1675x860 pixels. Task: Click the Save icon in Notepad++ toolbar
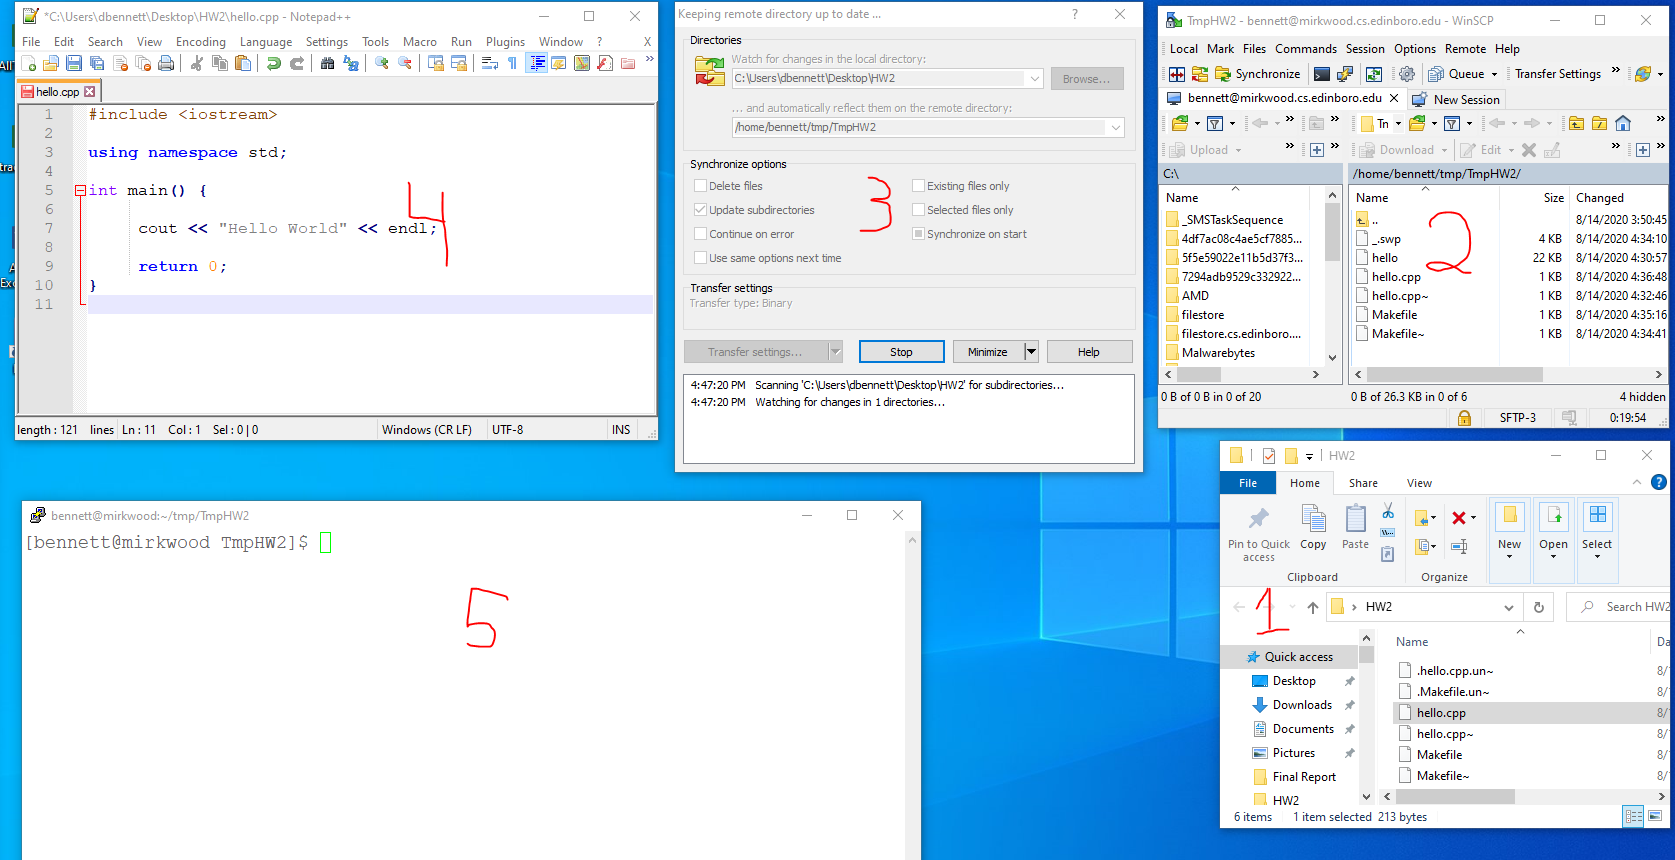(x=74, y=64)
